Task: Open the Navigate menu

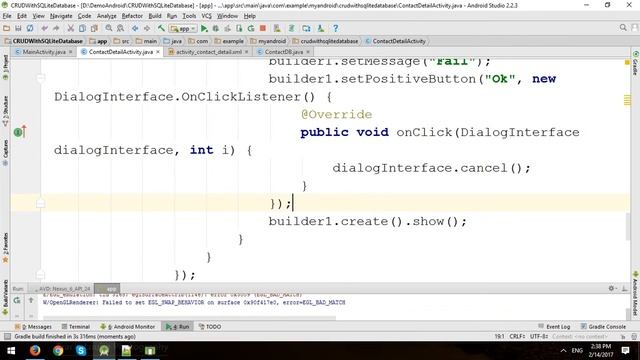Action: tap(61, 16)
